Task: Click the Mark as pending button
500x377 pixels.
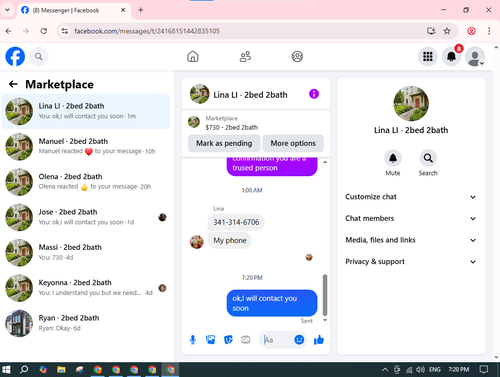Action: [224, 143]
